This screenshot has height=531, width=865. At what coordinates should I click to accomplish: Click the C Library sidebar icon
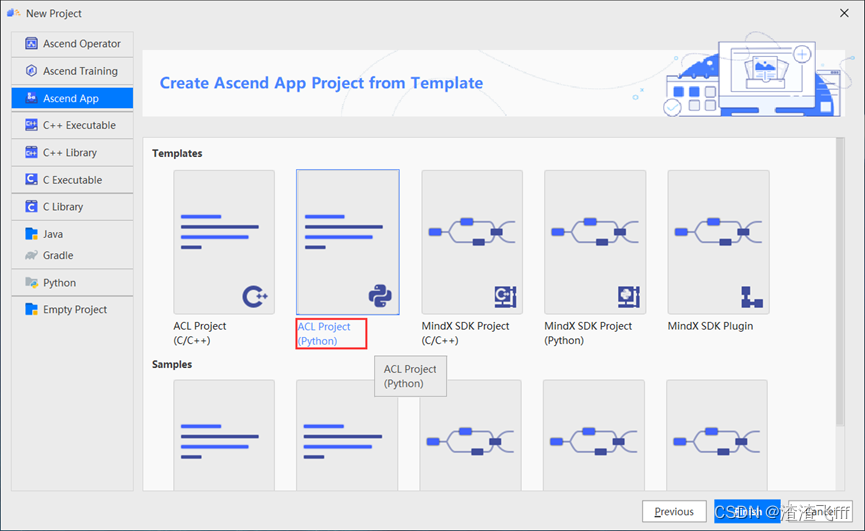pos(31,207)
